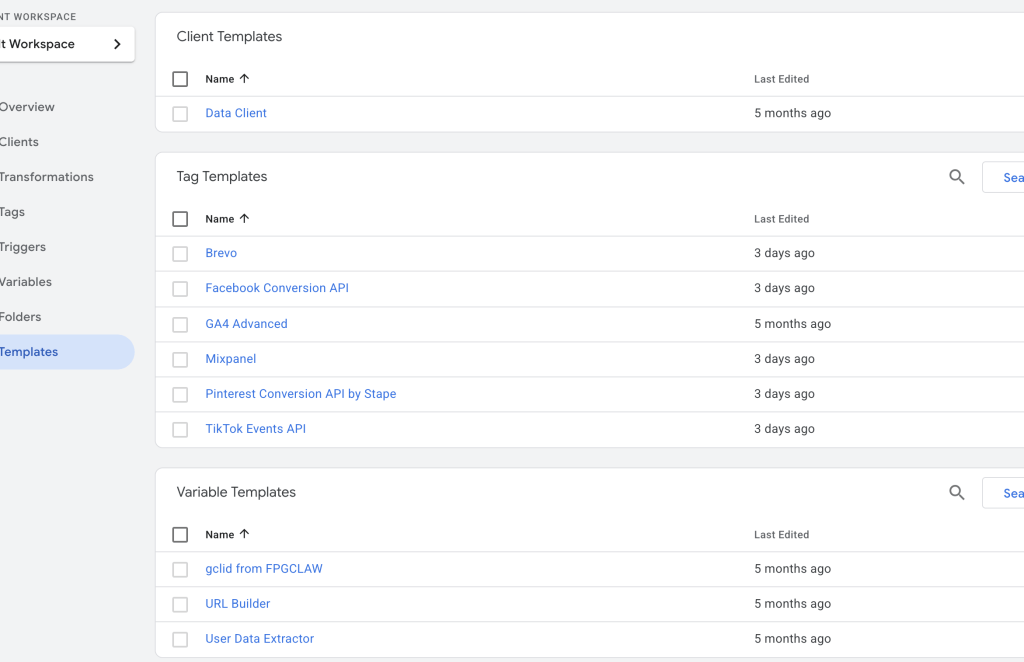Screen dimensions: 1024x662
Task: Open the Data Client template
Action: 236,113
